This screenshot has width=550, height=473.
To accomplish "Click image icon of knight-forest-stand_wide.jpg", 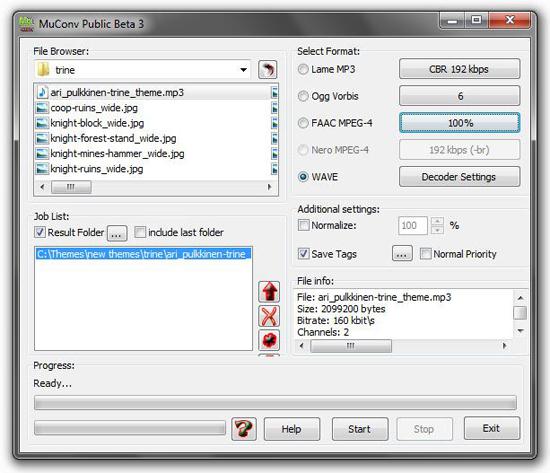I will pos(42,139).
